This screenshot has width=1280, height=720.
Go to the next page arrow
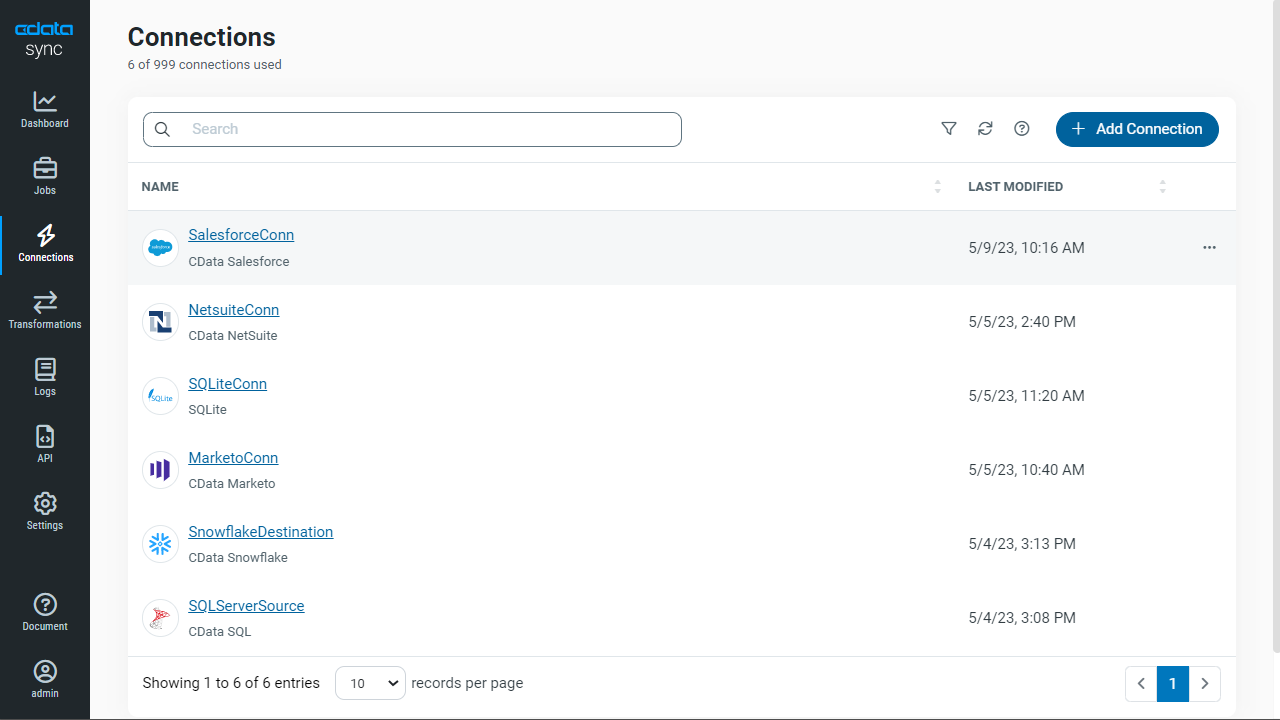pyautogui.click(x=1205, y=684)
